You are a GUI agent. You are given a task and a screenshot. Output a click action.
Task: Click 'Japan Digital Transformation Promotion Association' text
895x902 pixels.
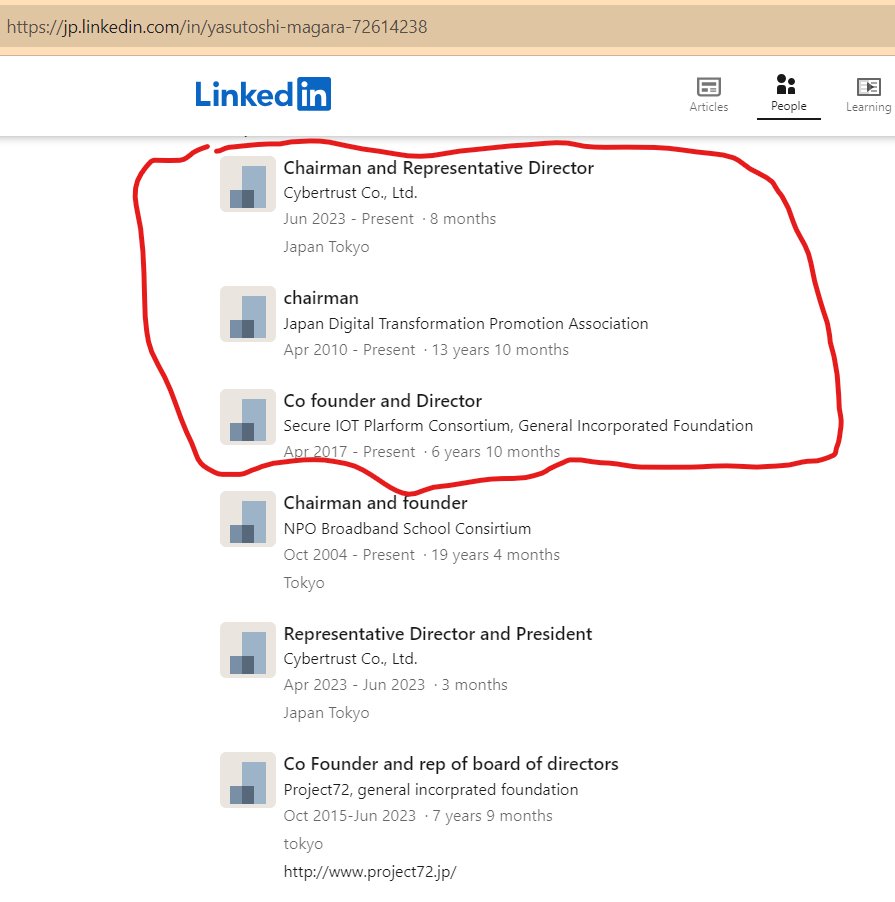466,324
